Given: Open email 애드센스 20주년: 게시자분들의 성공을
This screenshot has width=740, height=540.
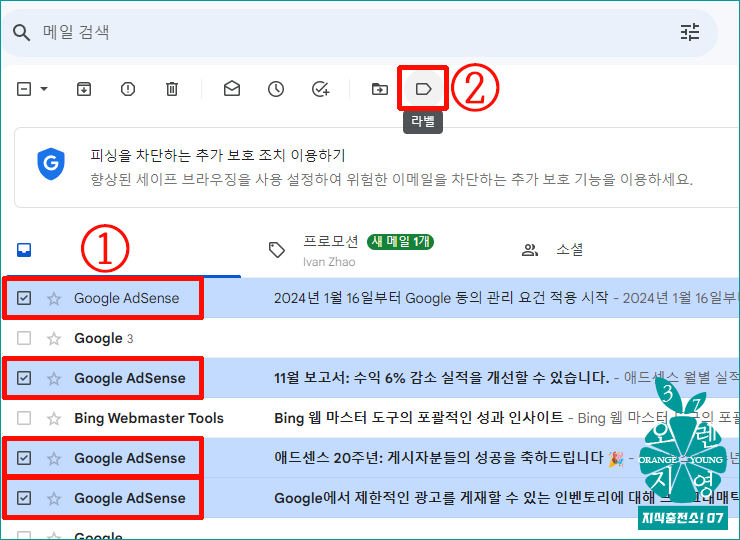Looking at the screenshot, I should tap(439, 457).
